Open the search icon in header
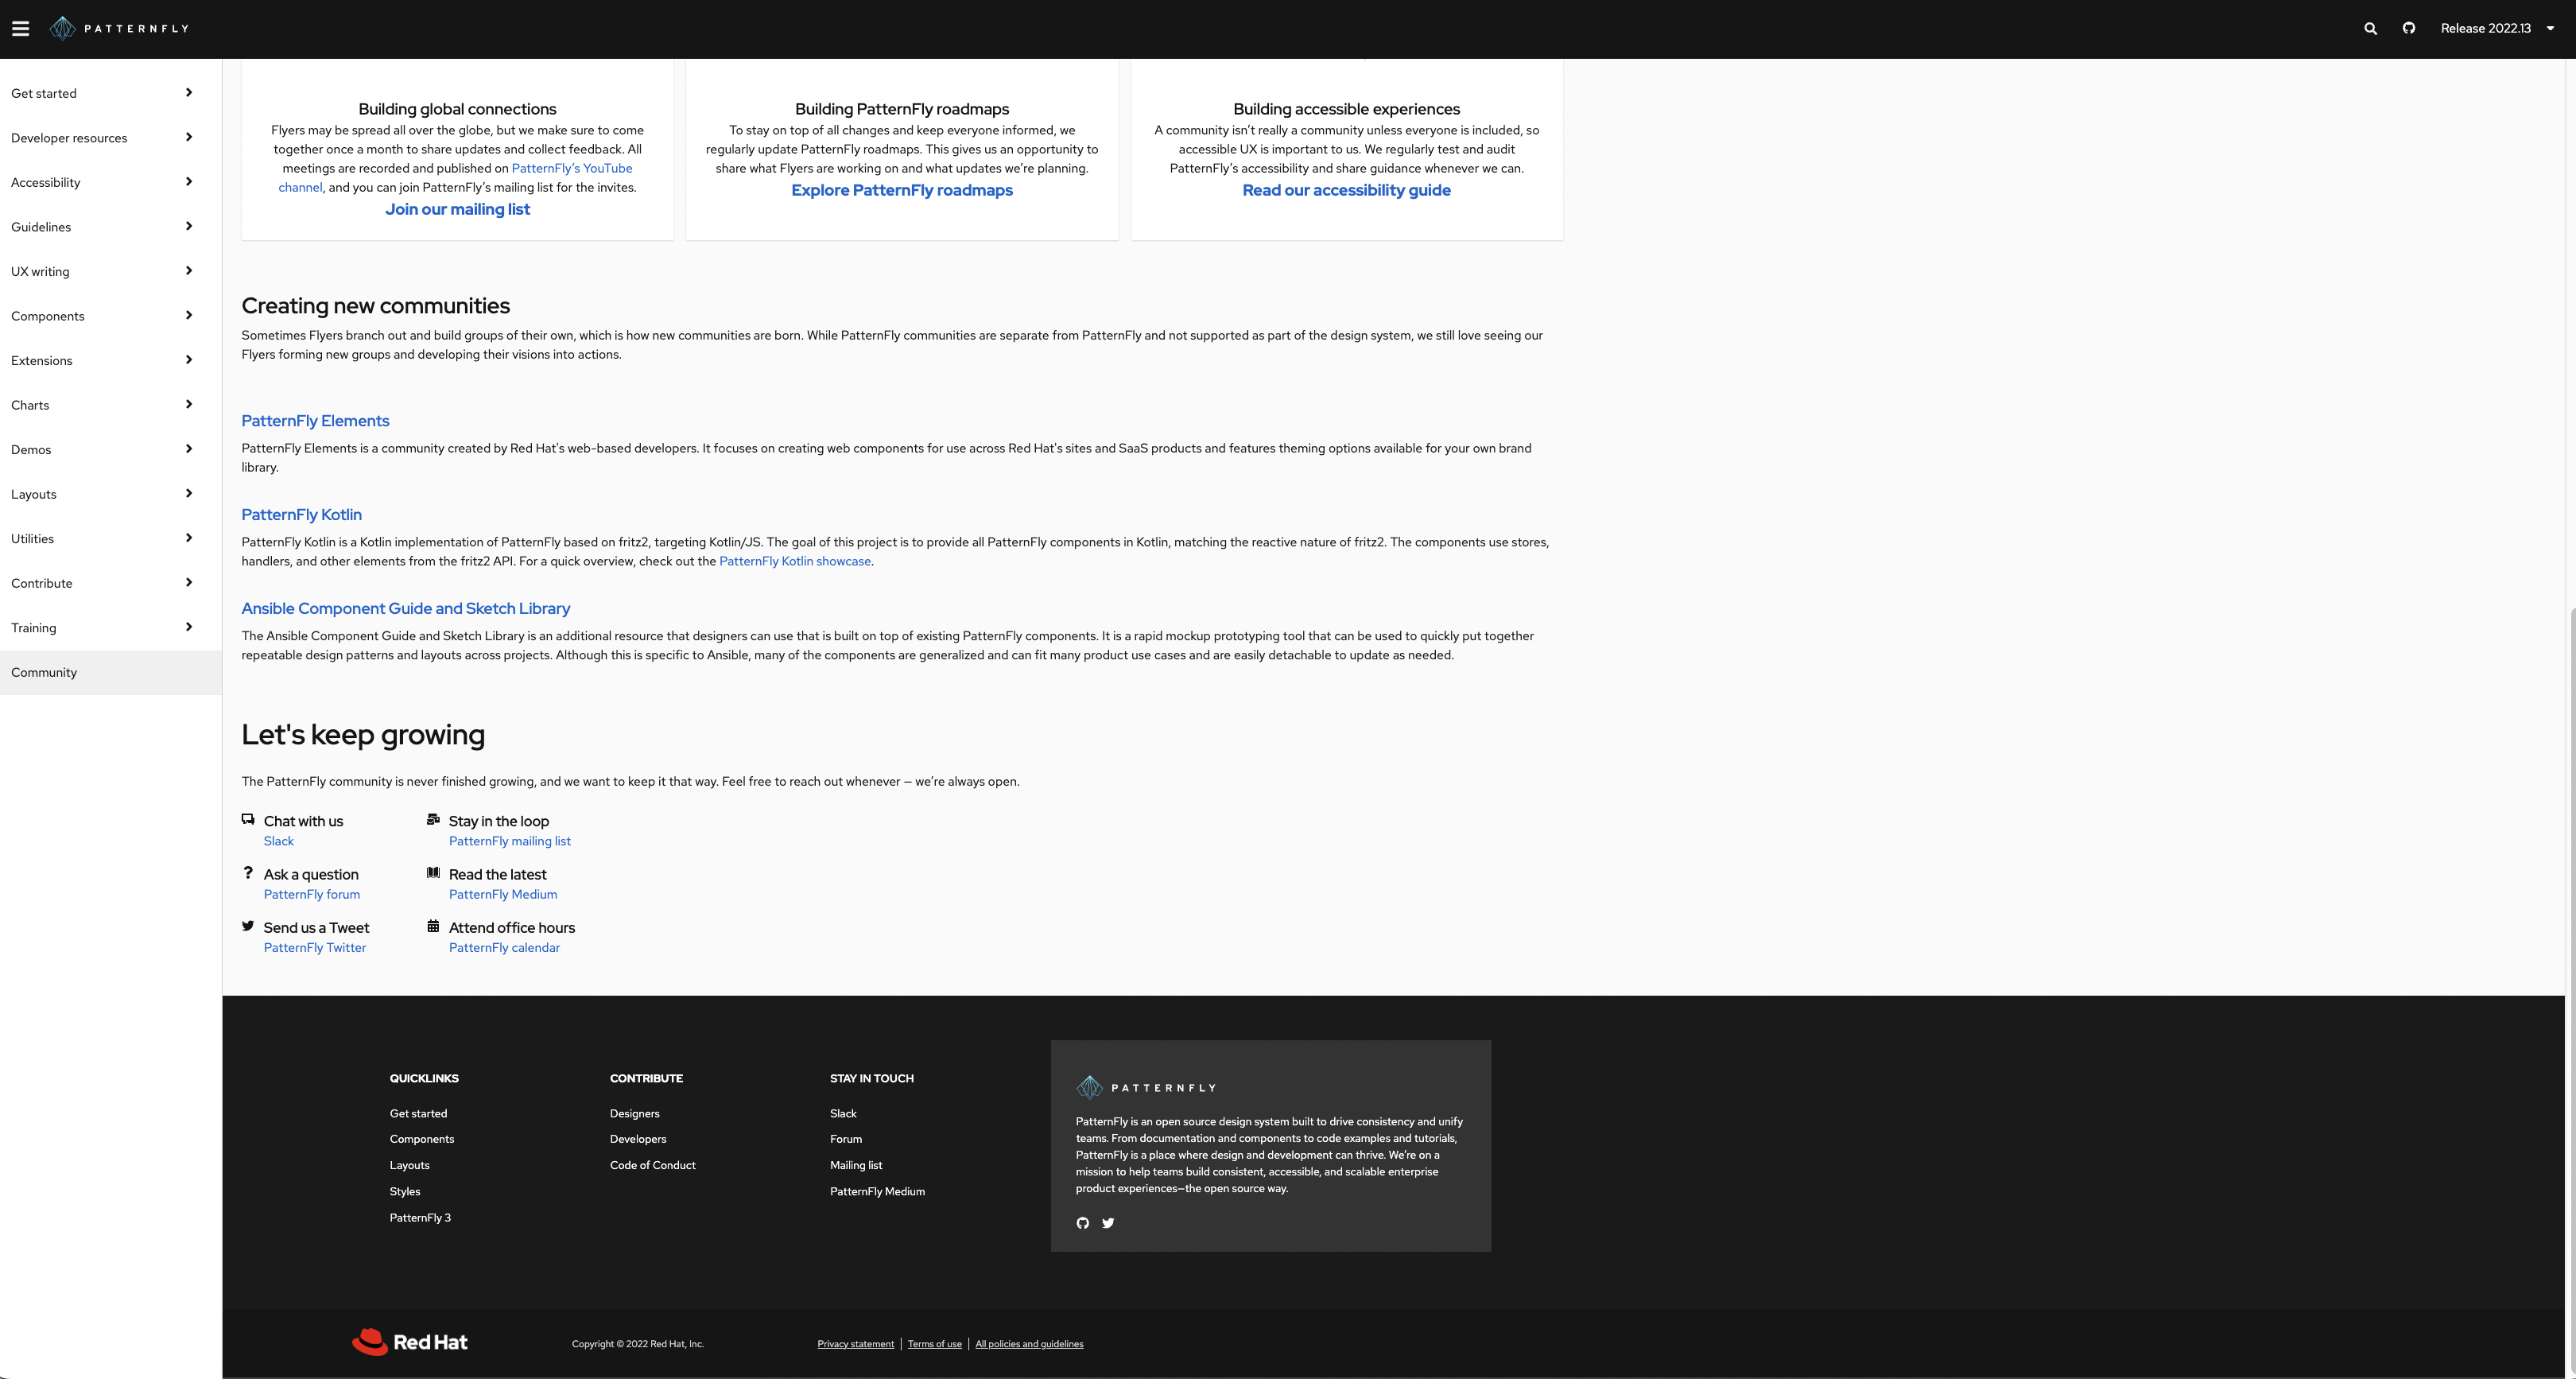Screen dimensions: 2576x1379 coord(2370,28)
